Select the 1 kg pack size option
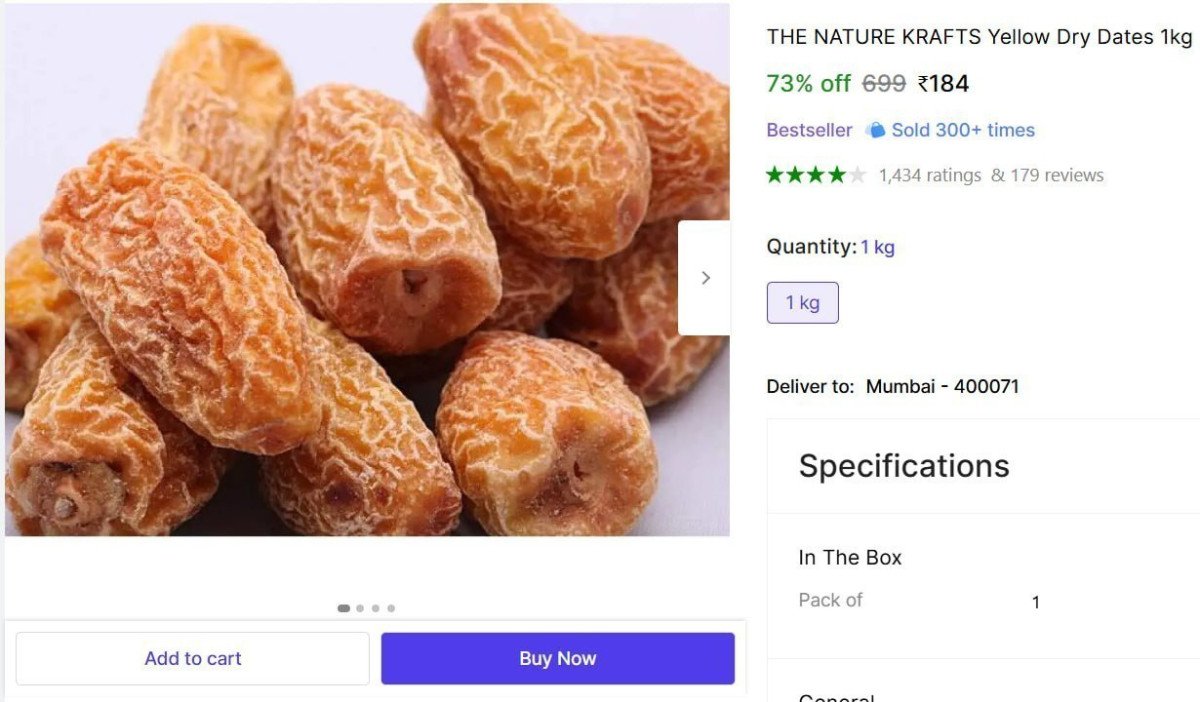The height and width of the screenshot is (702, 1200). click(x=802, y=302)
